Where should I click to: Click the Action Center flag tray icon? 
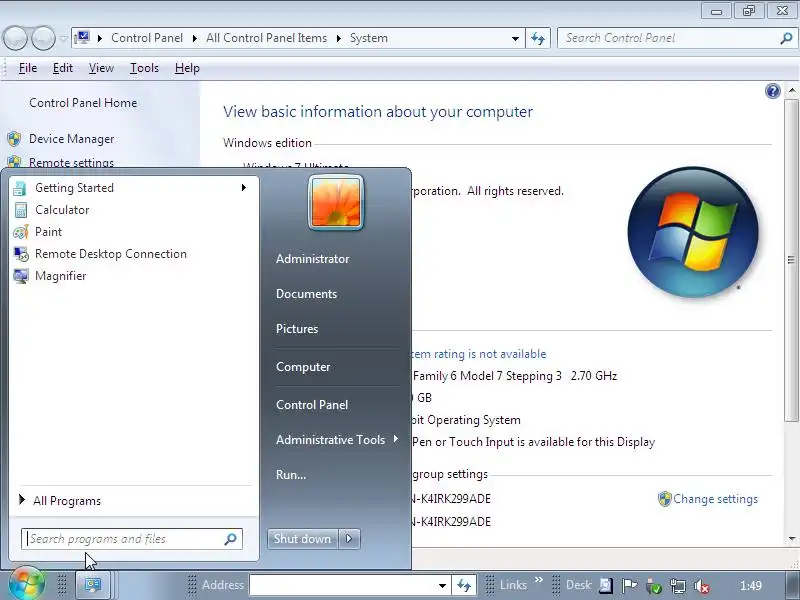click(x=630, y=585)
